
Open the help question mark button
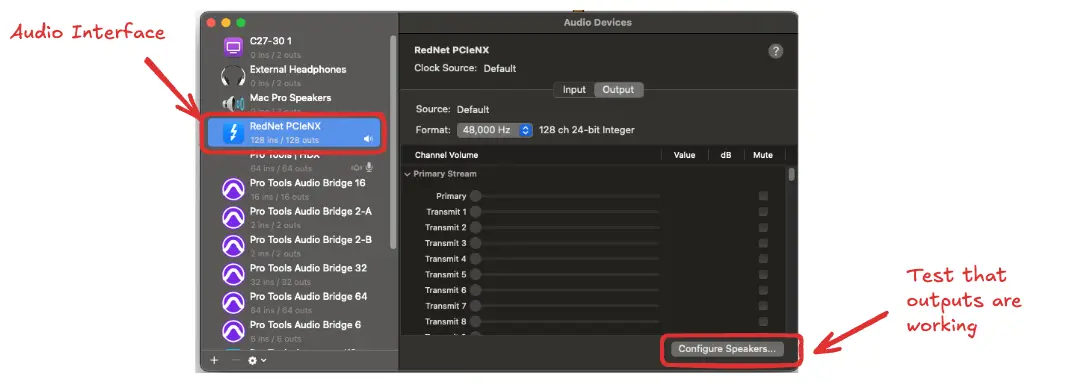775,52
